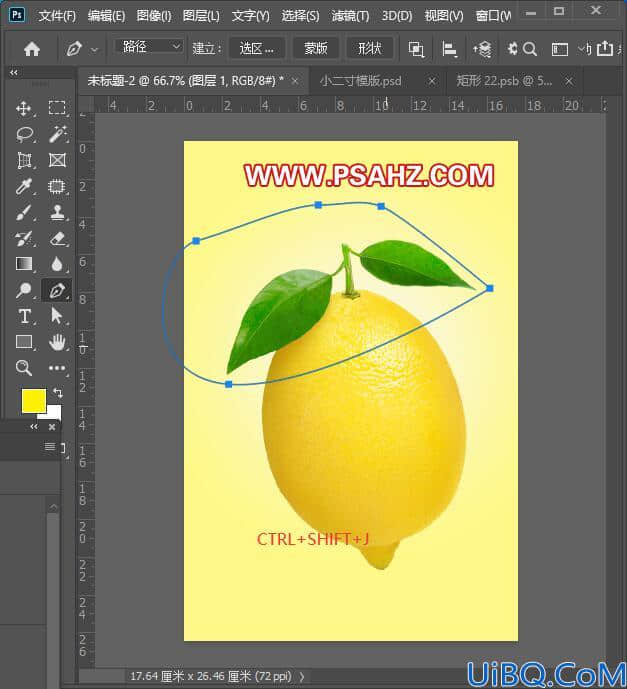Close the 未标题-2 document tab
Viewport: 627px width, 689px height.
[295, 81]
